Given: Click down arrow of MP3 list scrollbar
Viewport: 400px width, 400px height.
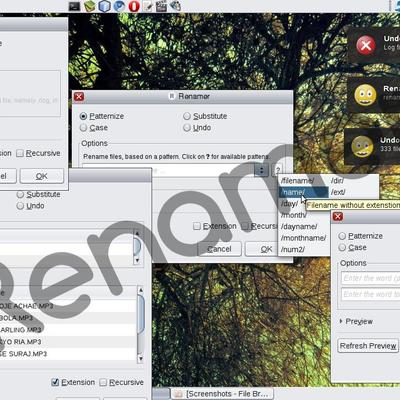Looking at the screenshot, I should tap(141, 359).
